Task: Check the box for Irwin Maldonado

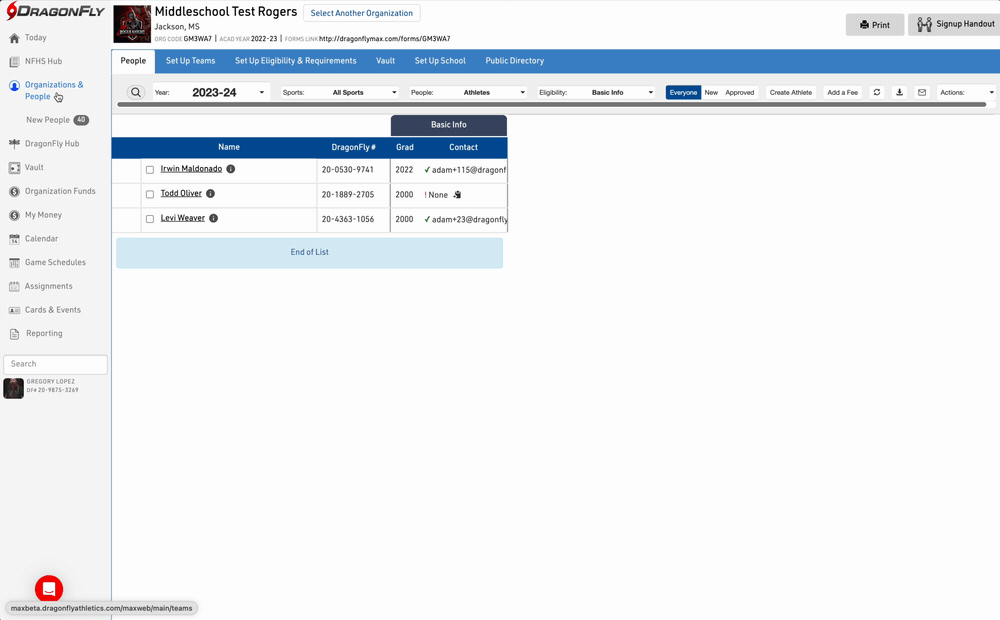Action: tap(150, 170)
